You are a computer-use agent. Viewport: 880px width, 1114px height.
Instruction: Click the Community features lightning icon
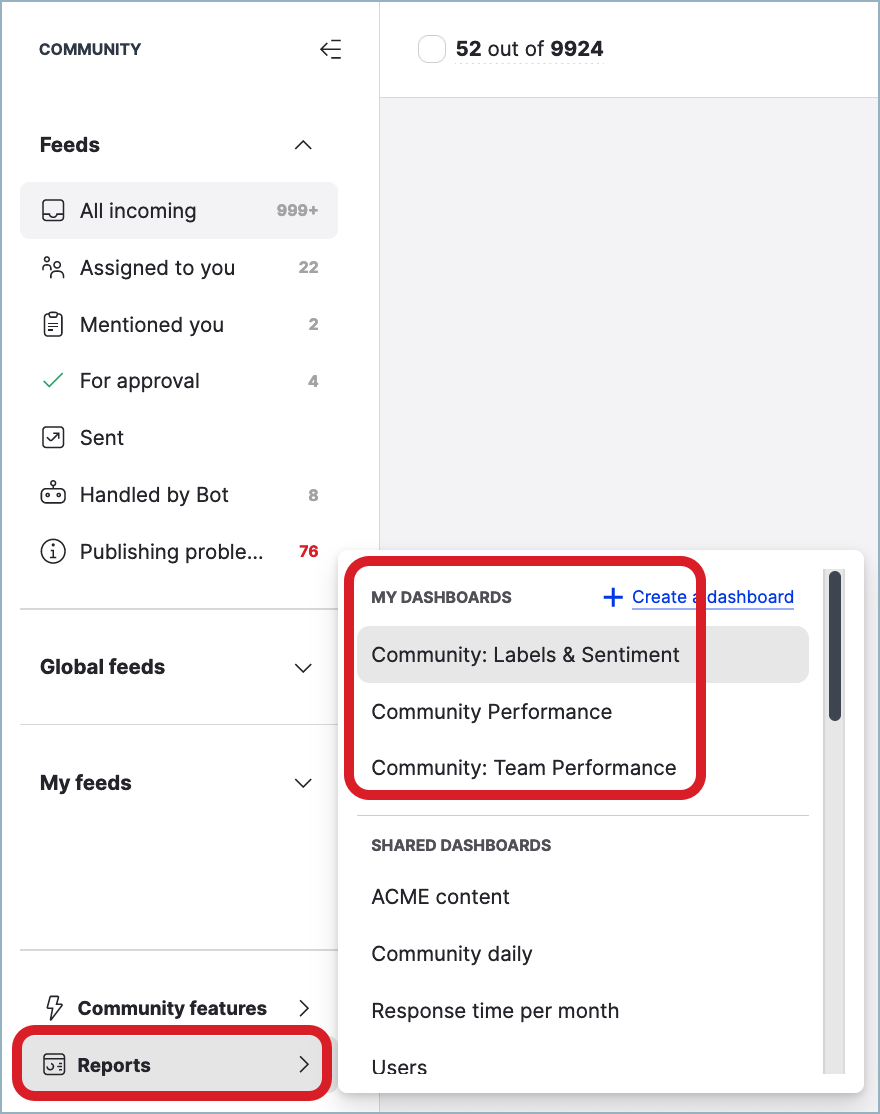click(55, 1008)
